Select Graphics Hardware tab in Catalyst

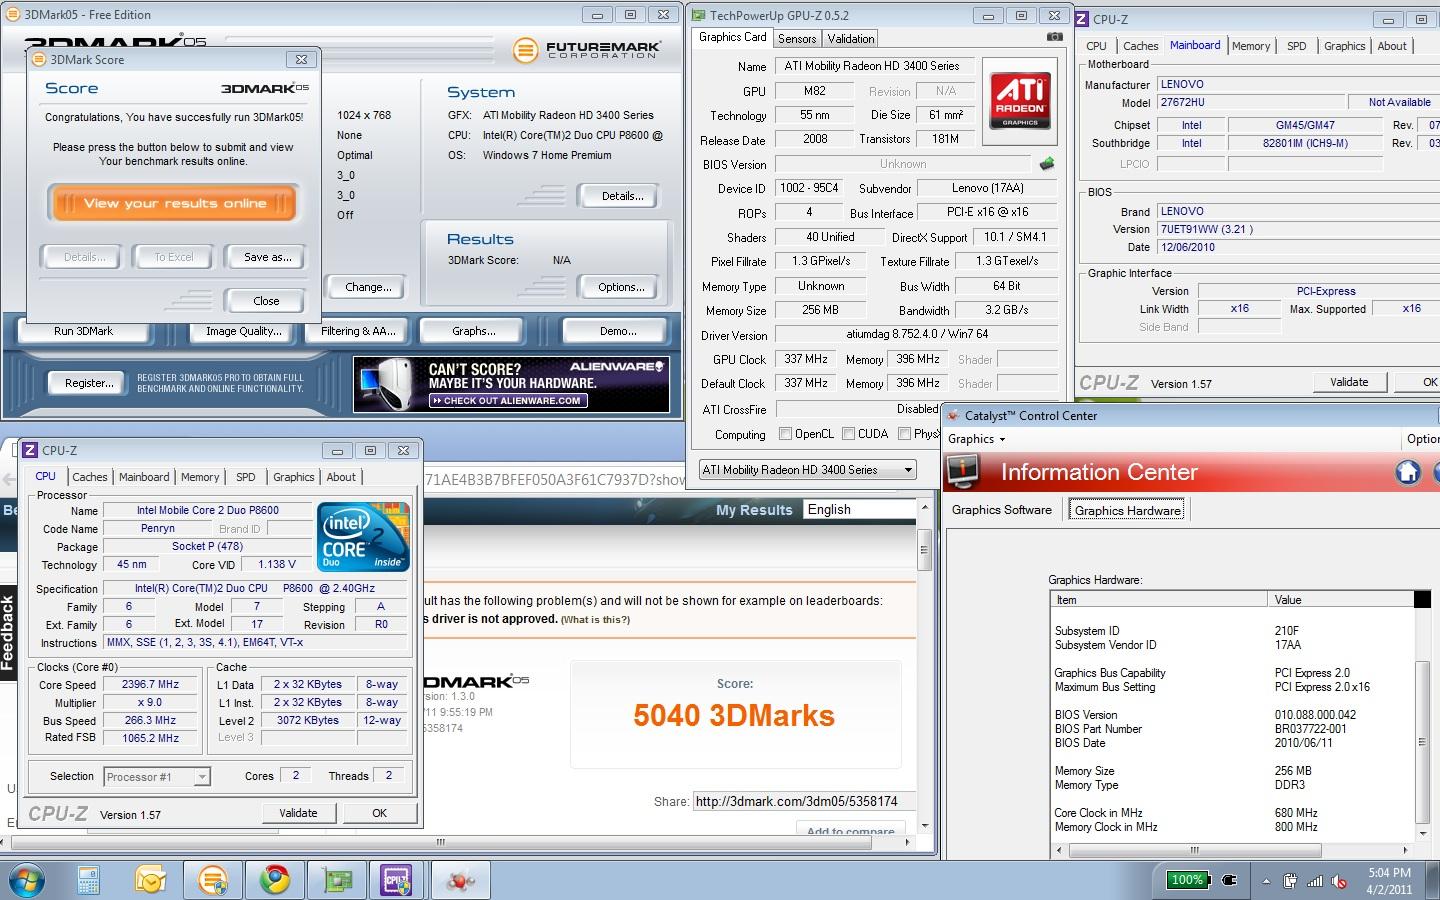click(x=1128, y=510)
